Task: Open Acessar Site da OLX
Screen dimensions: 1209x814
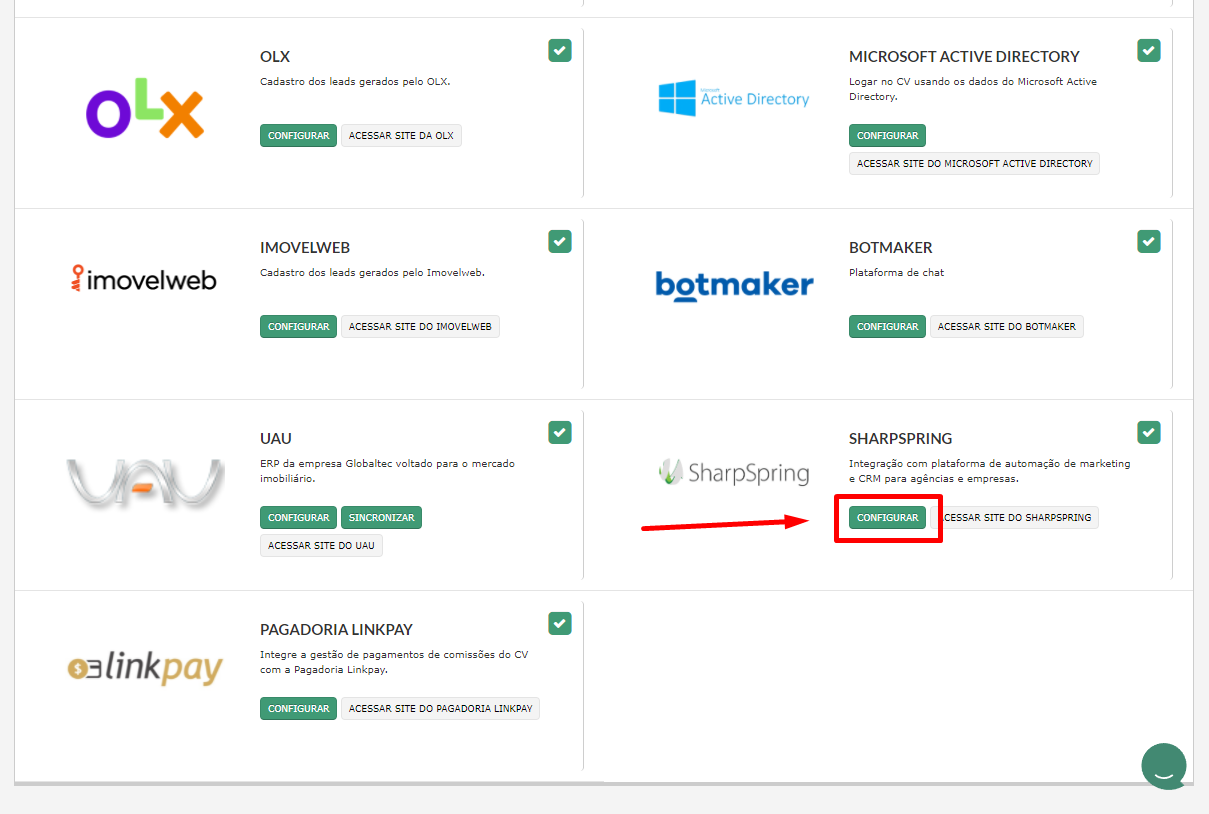Action: tap(401, 136)
